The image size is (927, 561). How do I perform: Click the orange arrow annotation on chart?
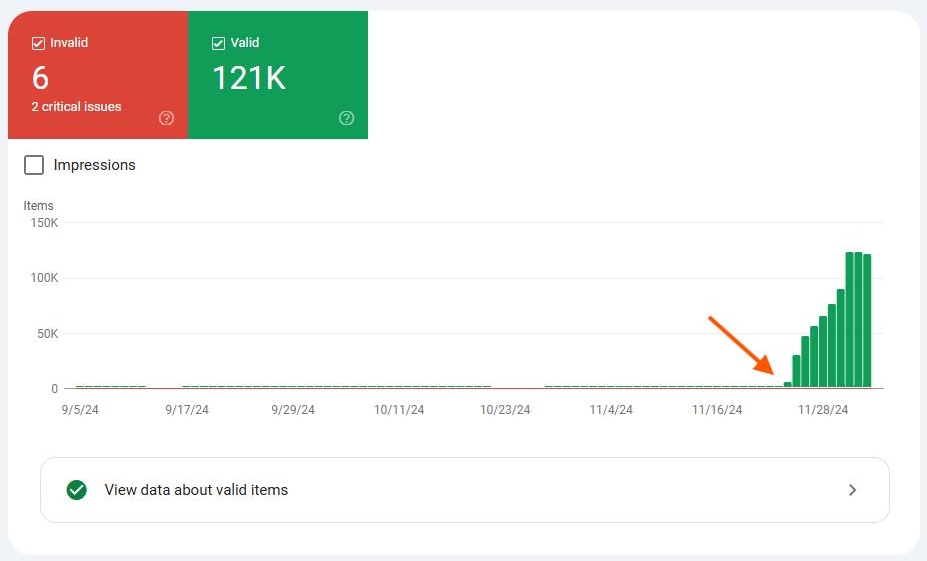pyautogui.click(x=740, y=345)
